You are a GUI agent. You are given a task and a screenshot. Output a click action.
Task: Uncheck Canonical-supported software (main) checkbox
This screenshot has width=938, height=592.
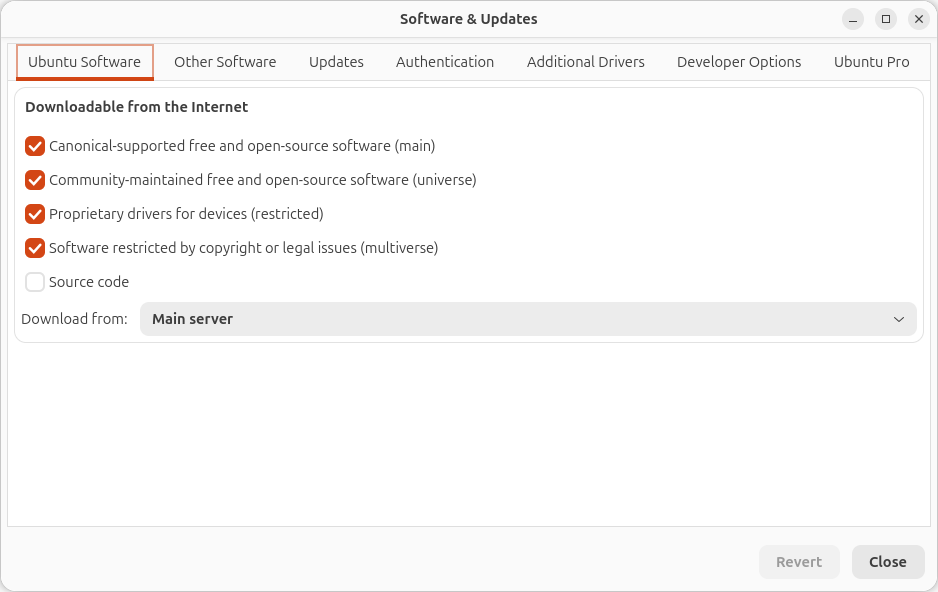(35, 146)
